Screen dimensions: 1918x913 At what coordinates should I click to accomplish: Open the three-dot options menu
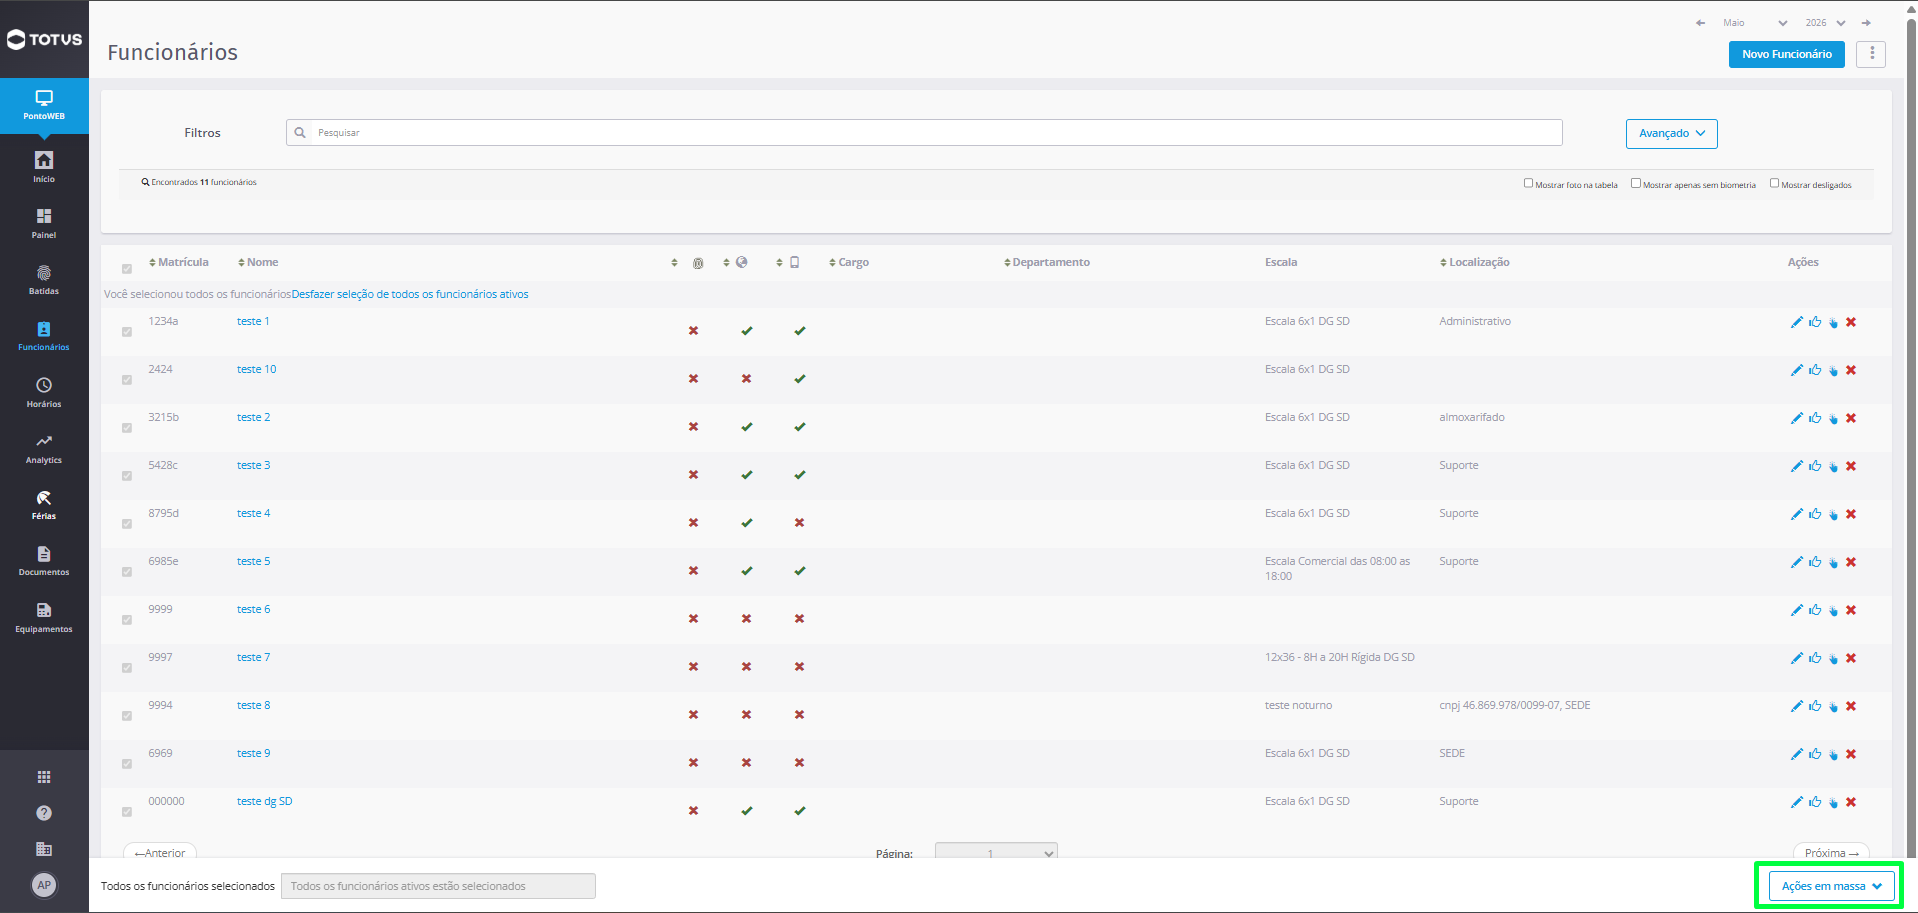1871,54
